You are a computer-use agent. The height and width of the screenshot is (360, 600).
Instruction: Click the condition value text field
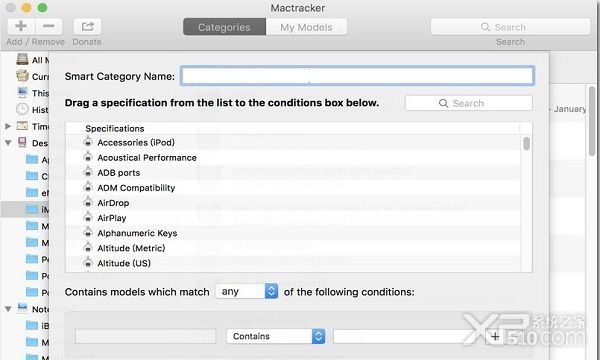[408, 336]
